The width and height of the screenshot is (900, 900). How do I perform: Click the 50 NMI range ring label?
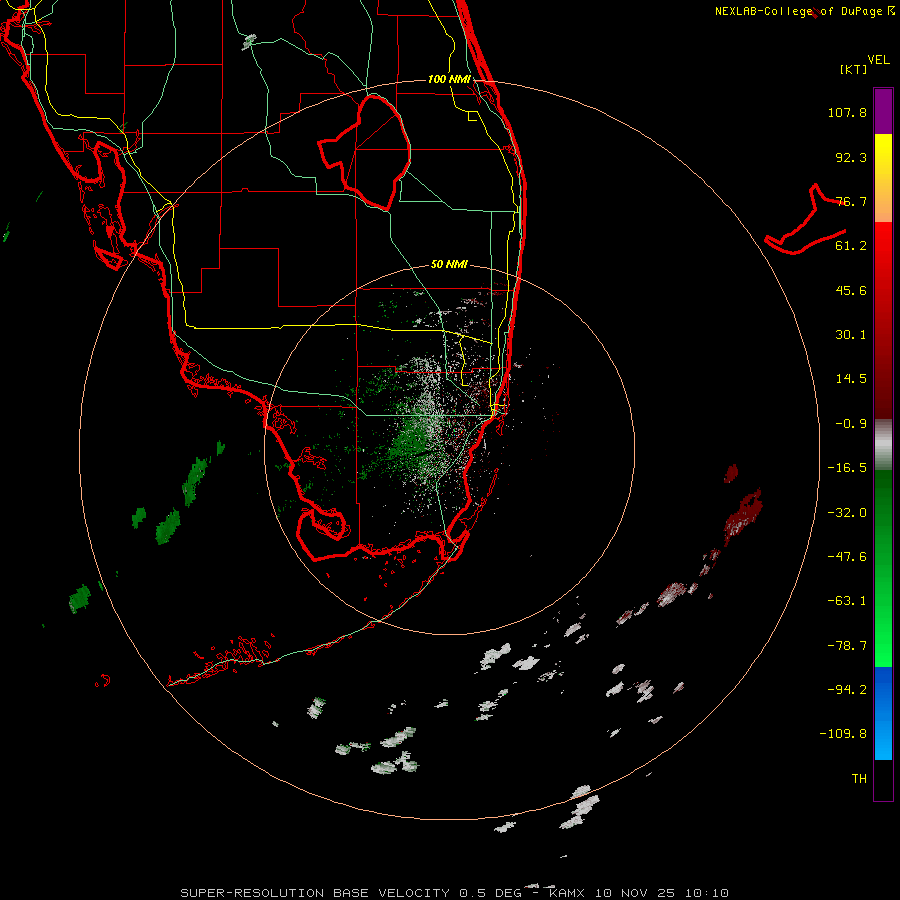[449, 265]
